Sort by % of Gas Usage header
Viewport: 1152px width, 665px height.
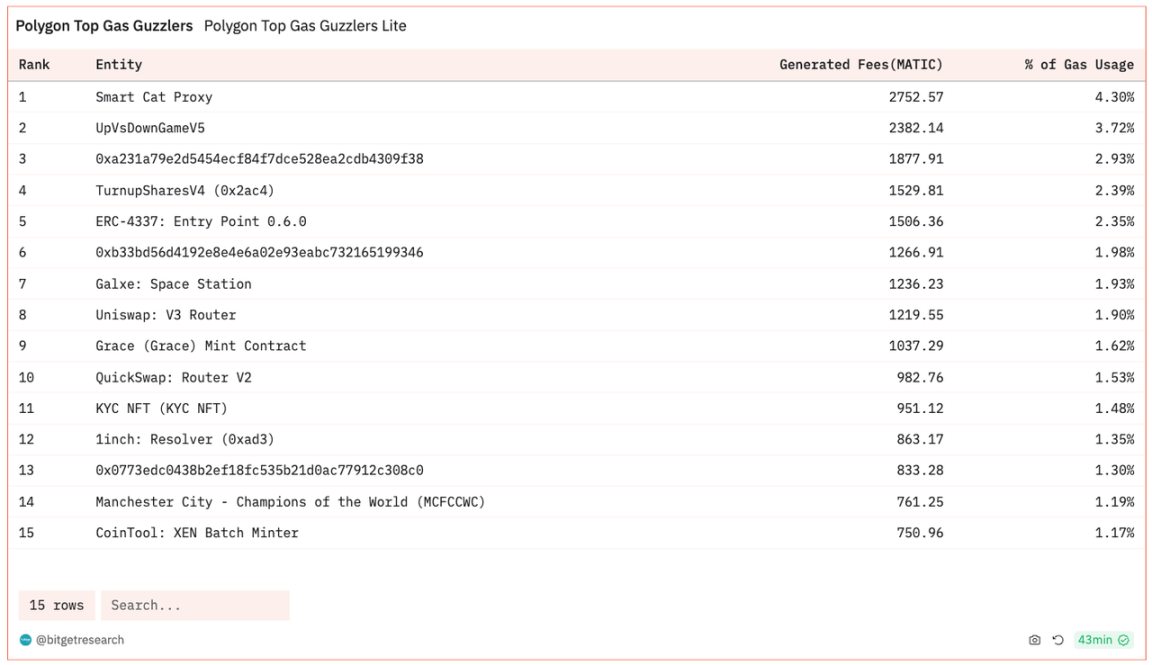point(1079,65)
